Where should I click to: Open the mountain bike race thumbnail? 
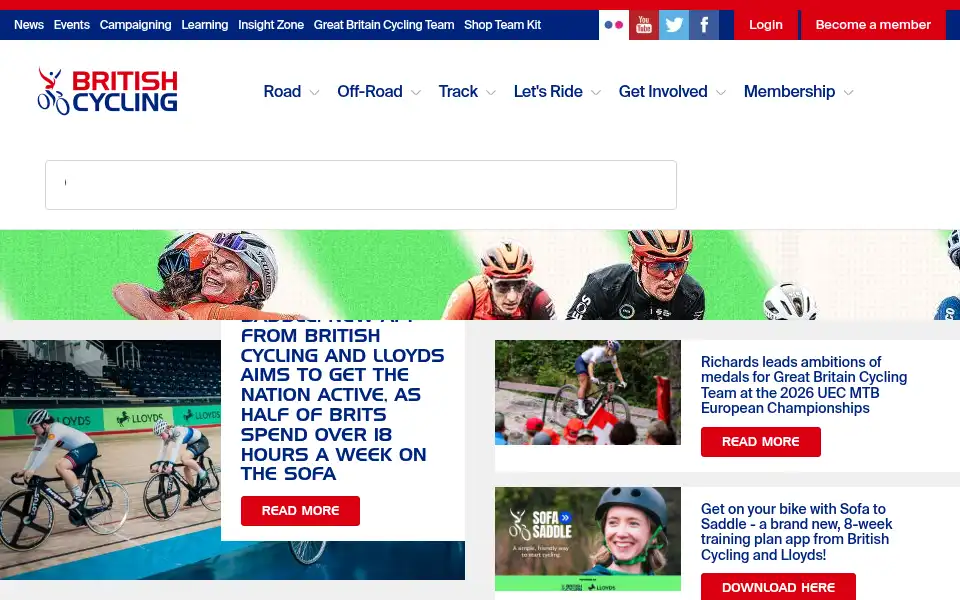coord(588,392)
